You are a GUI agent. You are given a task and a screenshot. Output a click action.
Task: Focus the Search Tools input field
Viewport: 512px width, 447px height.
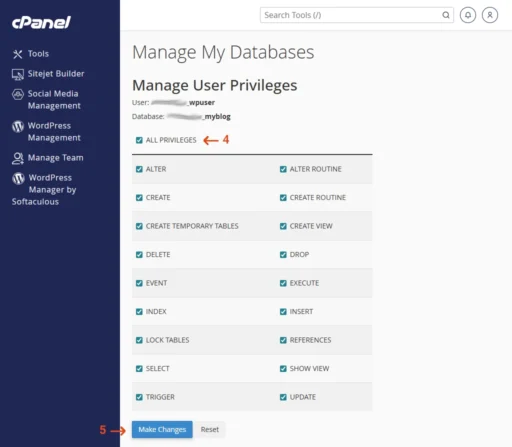coord(352,15)
